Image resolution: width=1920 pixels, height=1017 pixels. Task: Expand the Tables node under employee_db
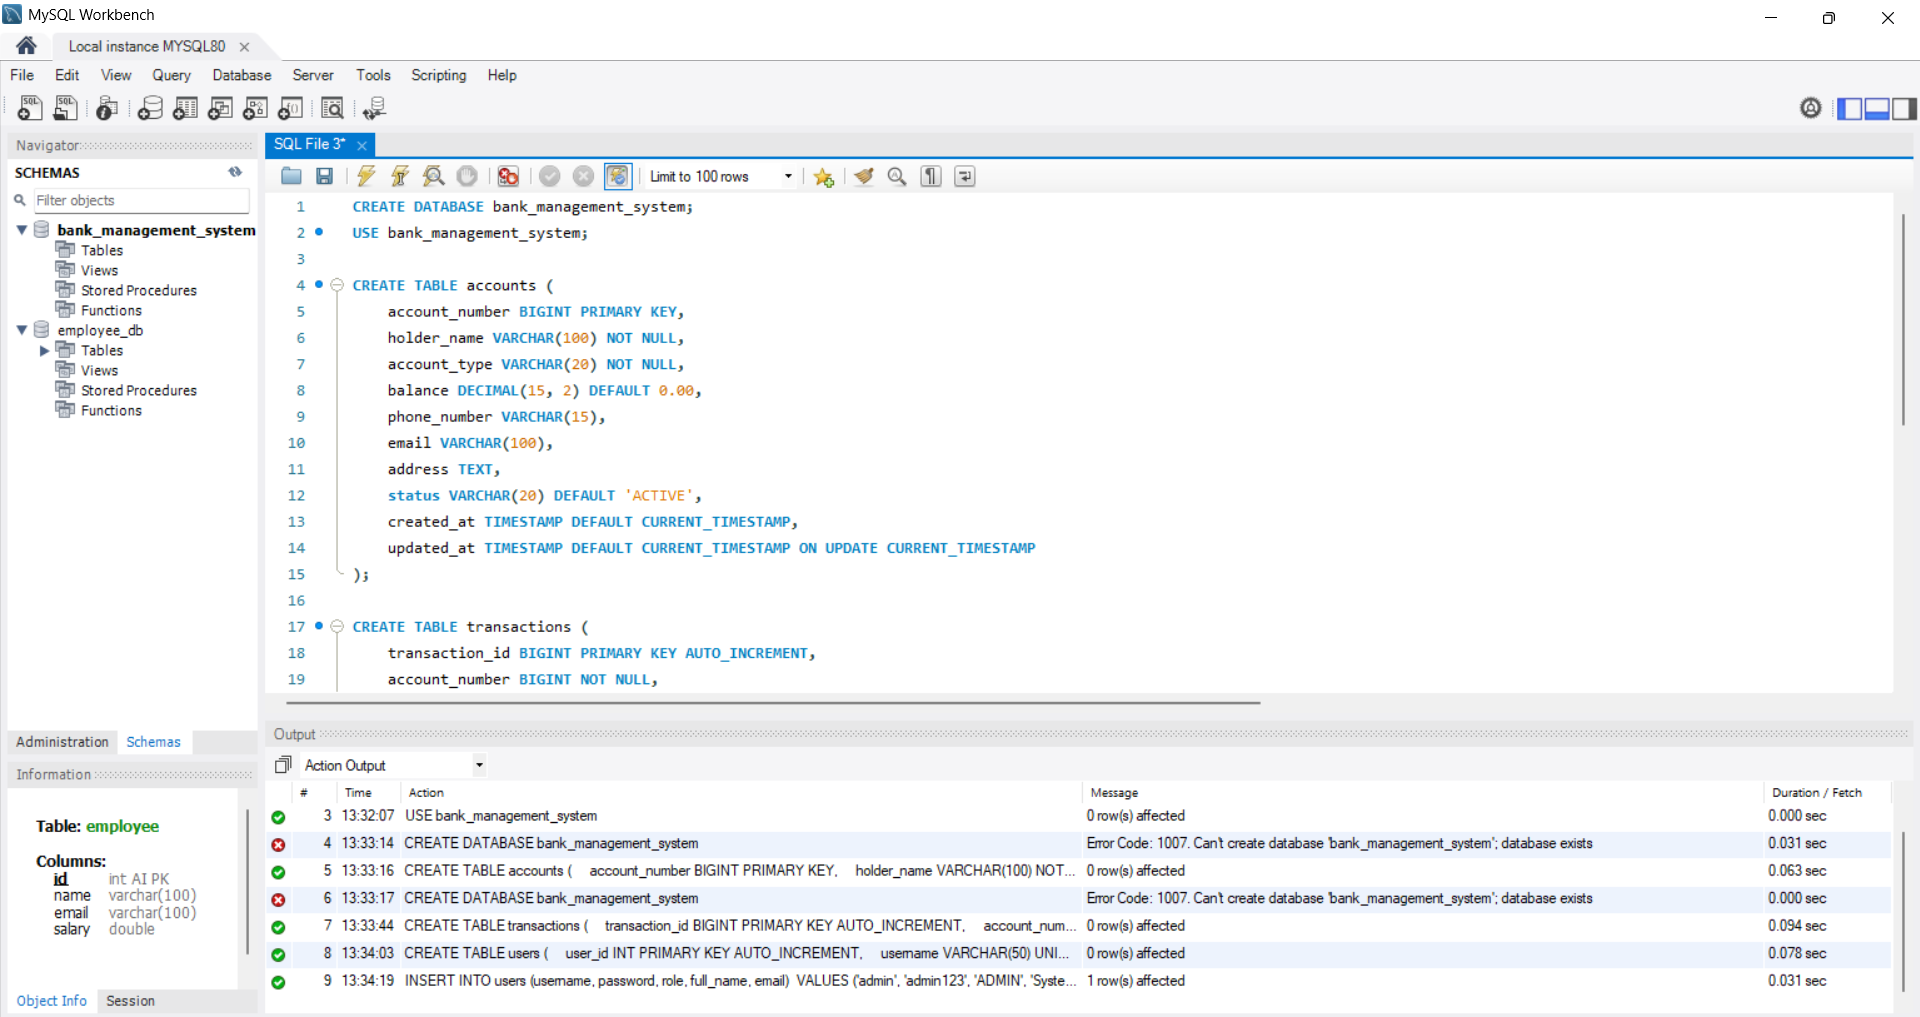point(44,351)
